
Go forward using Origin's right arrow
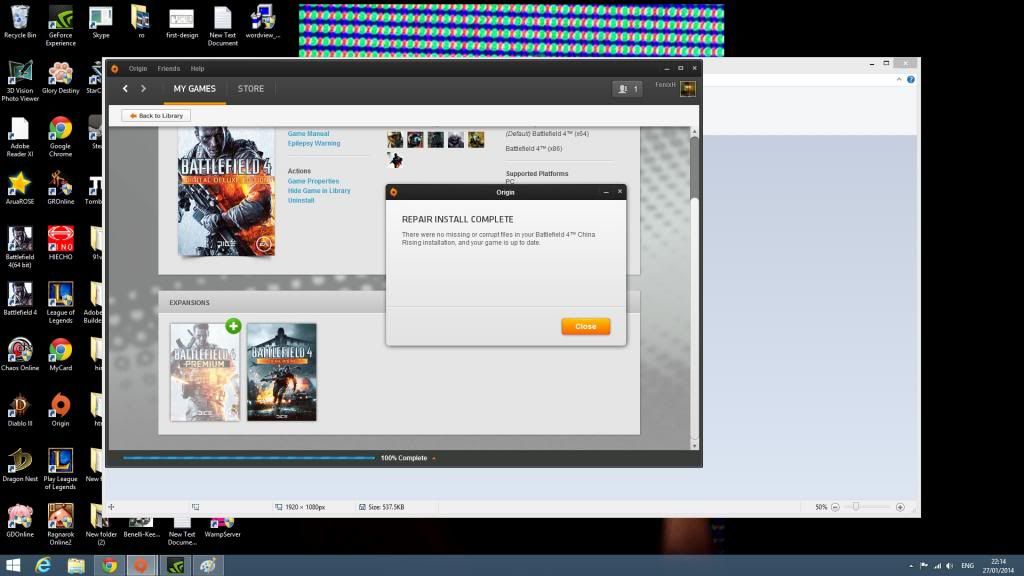point(144,89)
